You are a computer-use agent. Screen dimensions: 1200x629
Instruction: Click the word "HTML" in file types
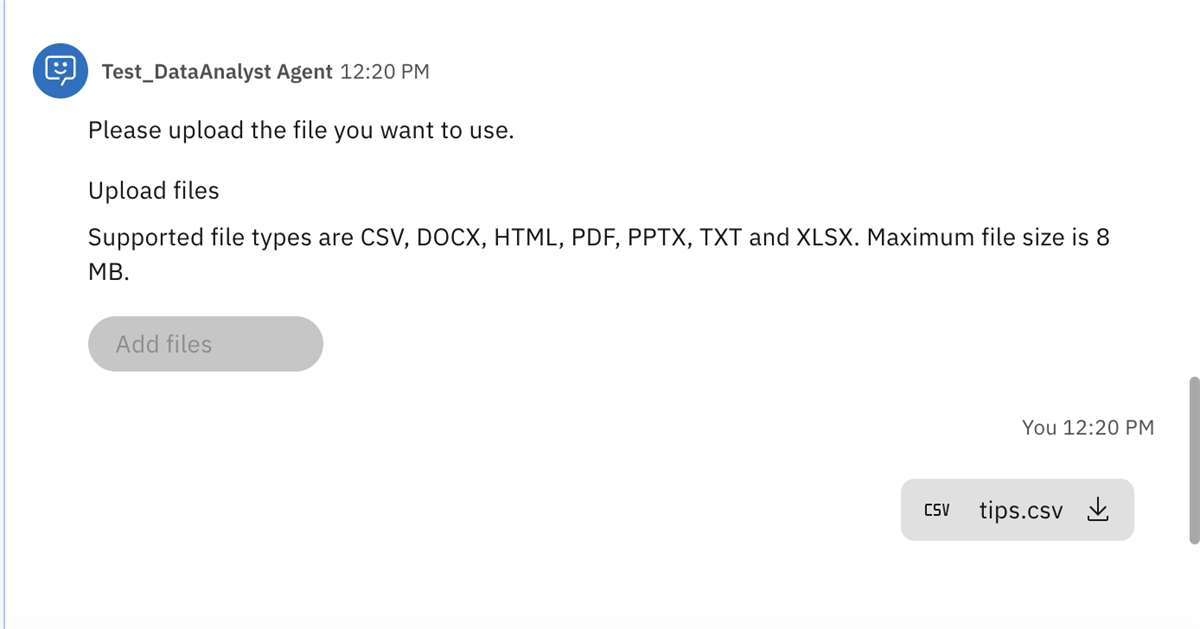click(525, 238)
